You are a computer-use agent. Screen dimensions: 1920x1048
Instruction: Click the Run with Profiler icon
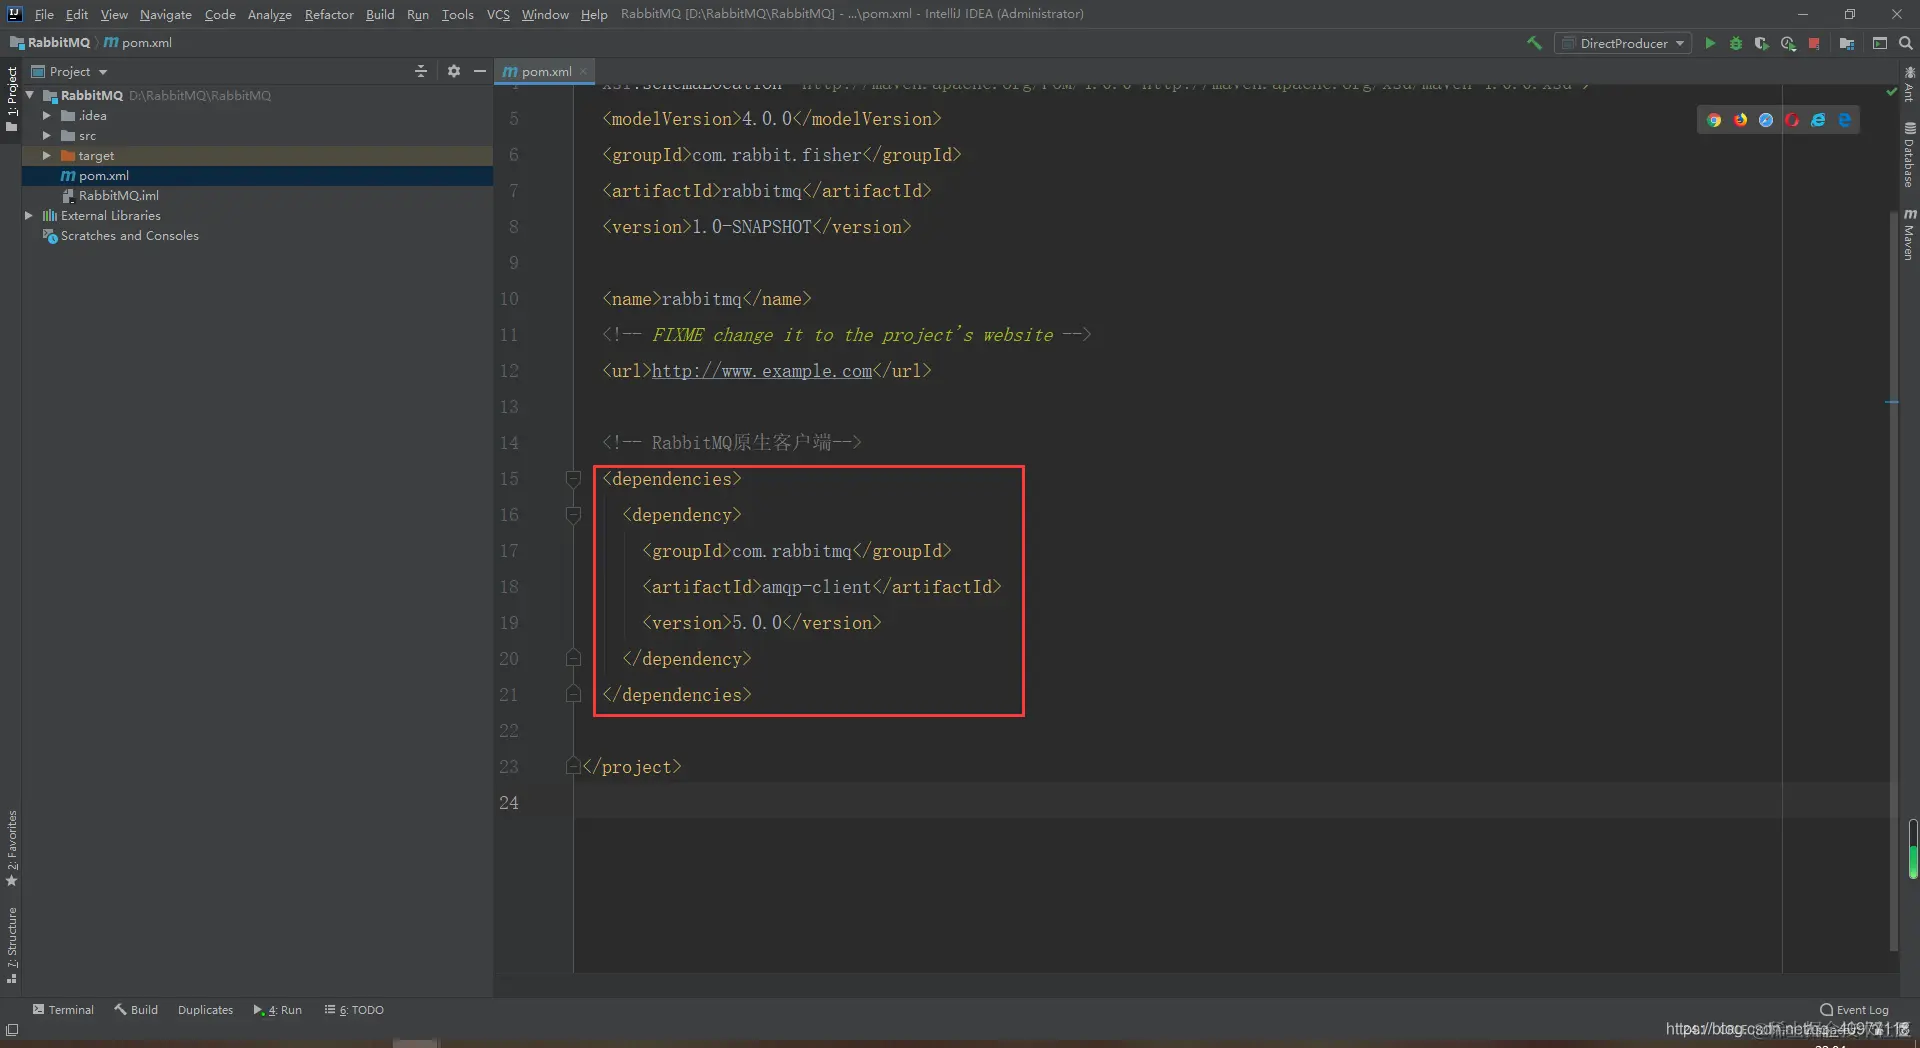(1788, 43)
